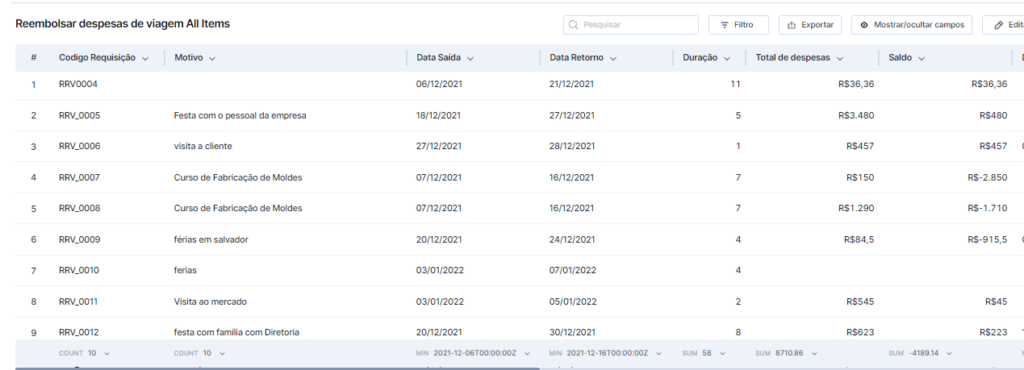
Task: Click the duration 11 cell
Action: click(x=735, y=84)
